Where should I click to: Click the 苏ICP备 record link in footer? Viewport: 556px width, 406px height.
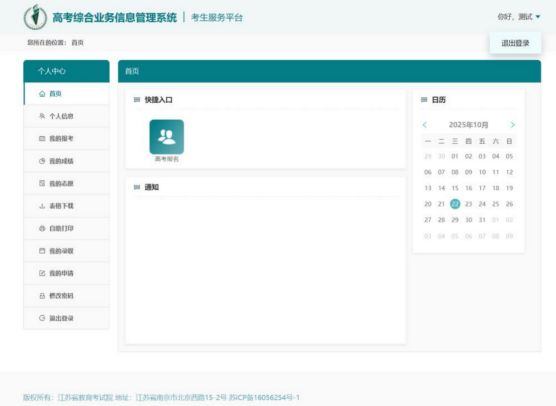[264, 397]
